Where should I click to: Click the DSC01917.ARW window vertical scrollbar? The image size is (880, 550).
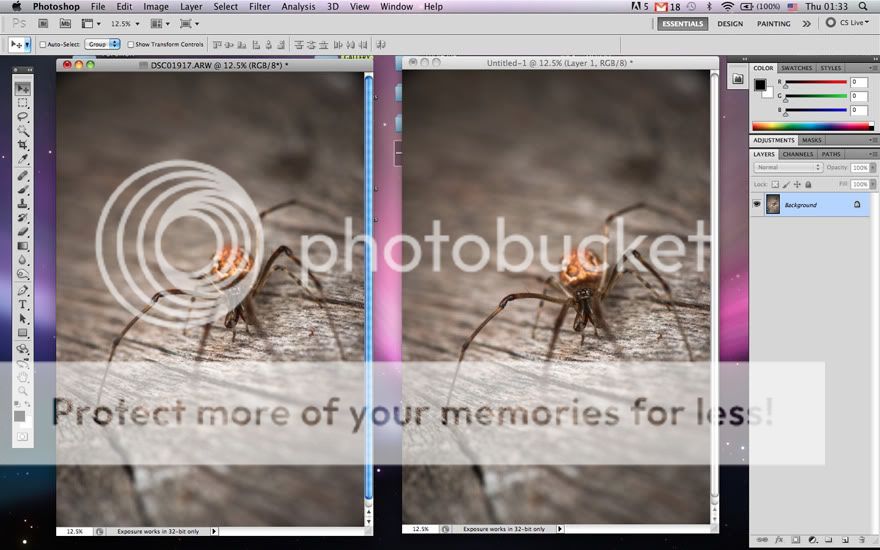click(369, 286)
